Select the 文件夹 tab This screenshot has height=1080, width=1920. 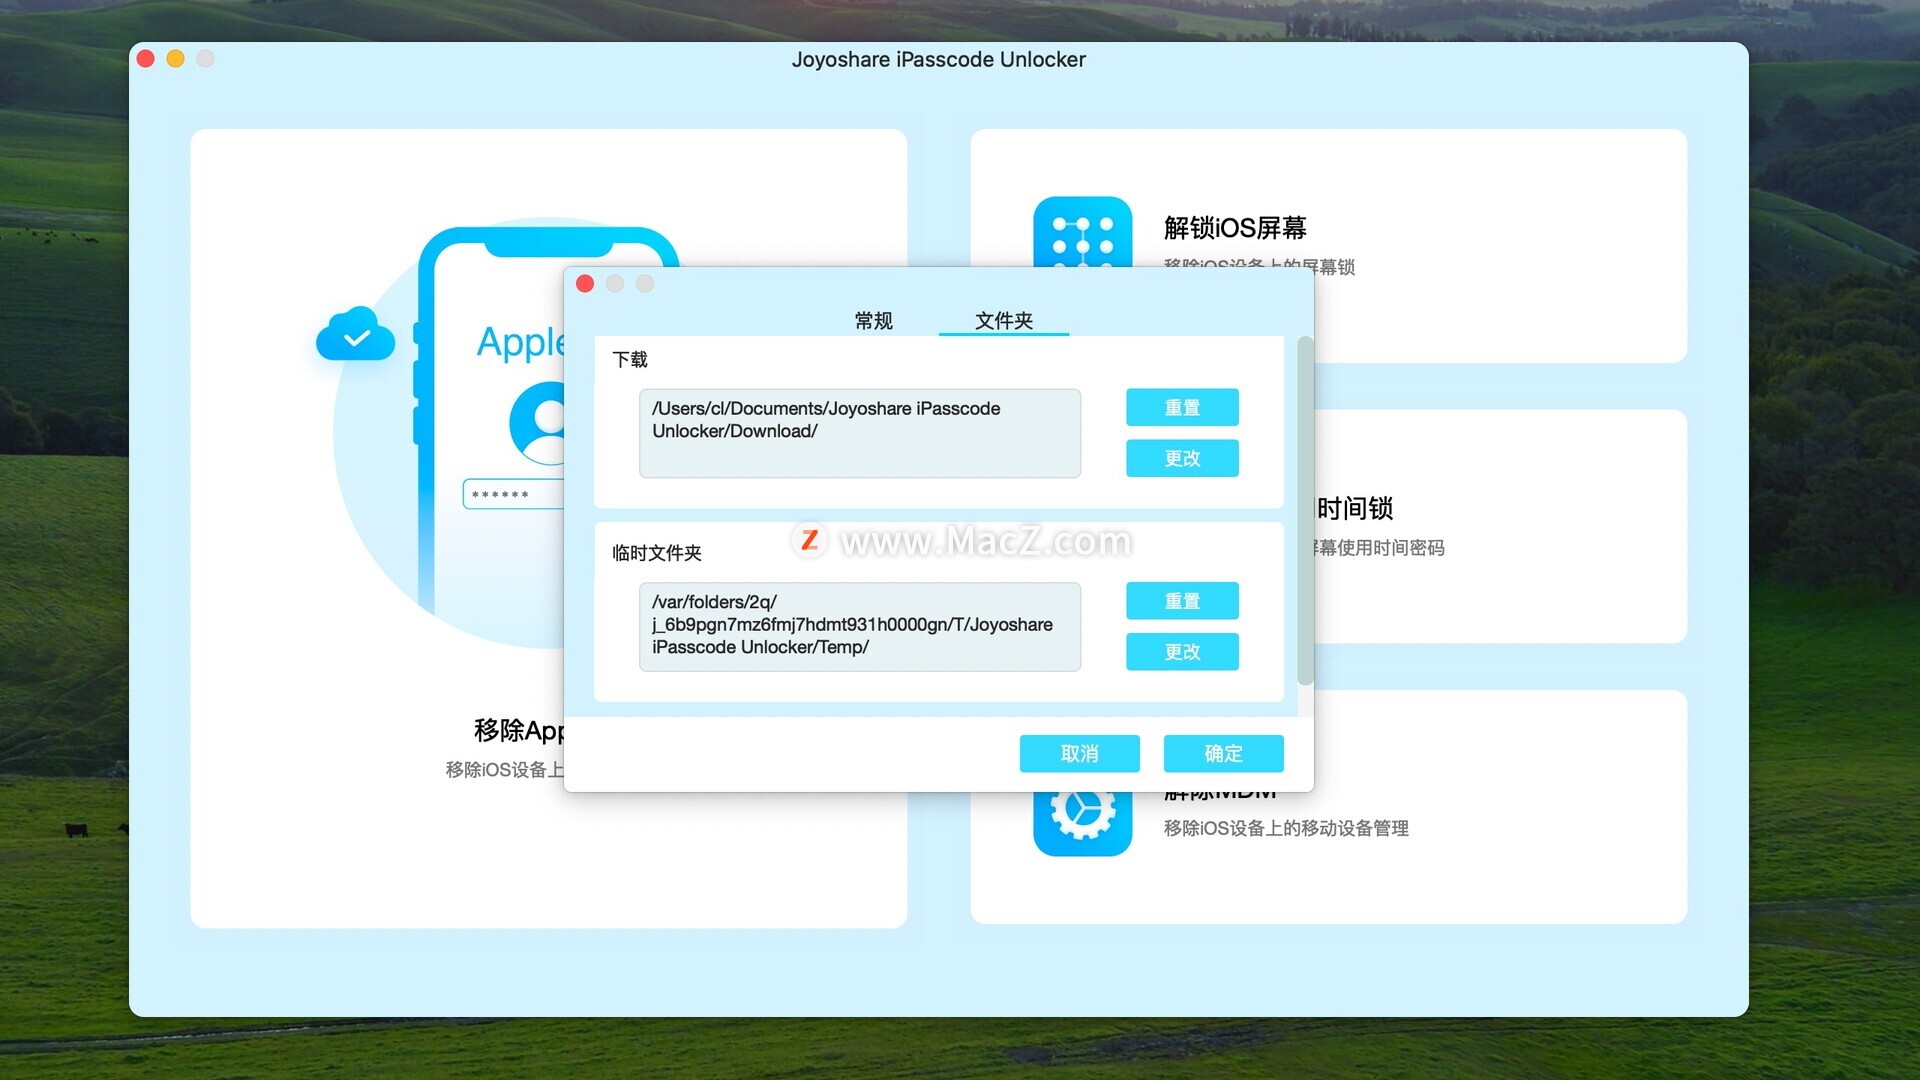pyautogui.click(x=1003, y=320)
